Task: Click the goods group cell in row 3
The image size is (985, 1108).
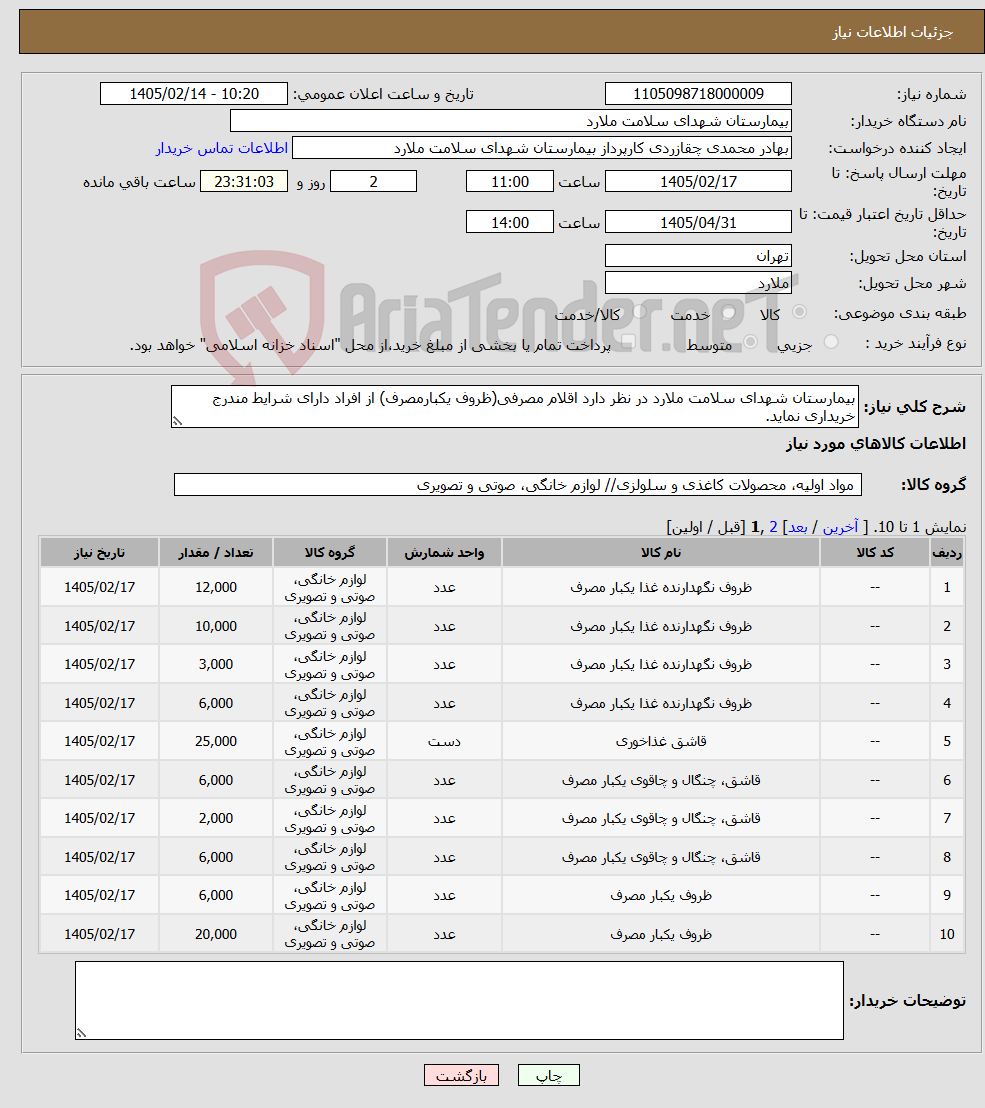Action: pos(329,664)
